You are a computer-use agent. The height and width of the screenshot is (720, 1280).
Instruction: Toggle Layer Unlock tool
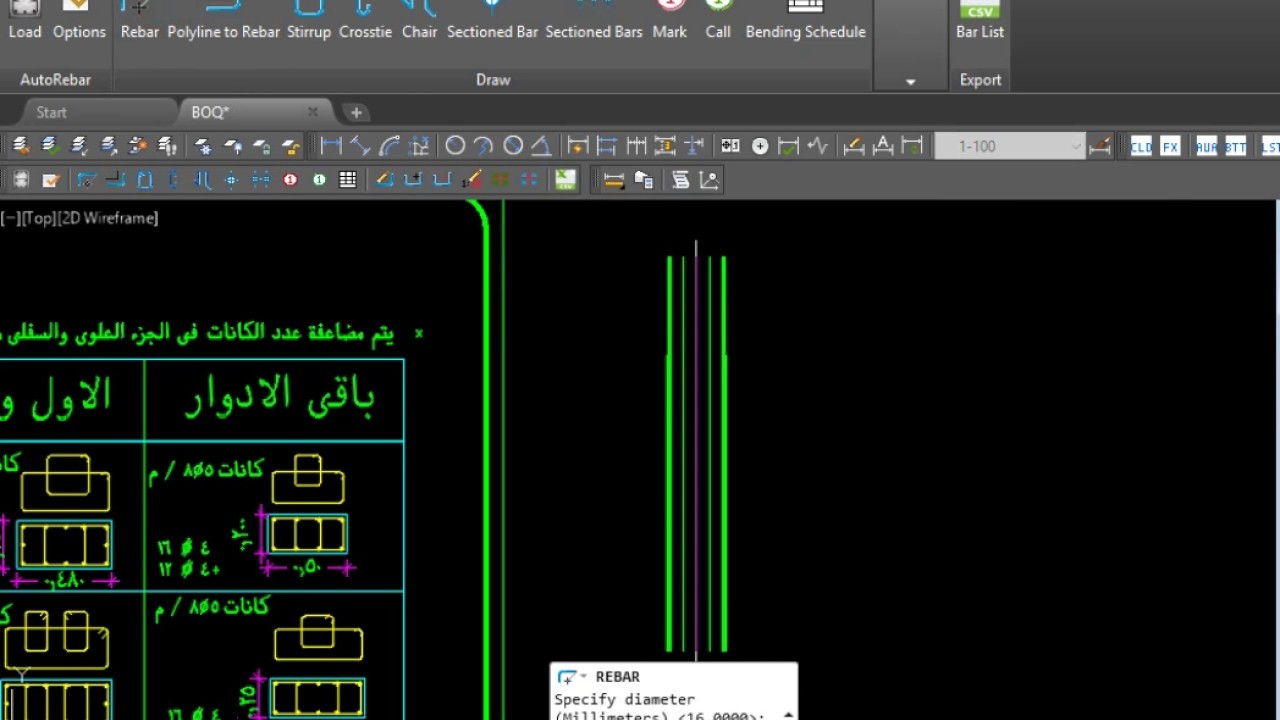click(291, 146)
